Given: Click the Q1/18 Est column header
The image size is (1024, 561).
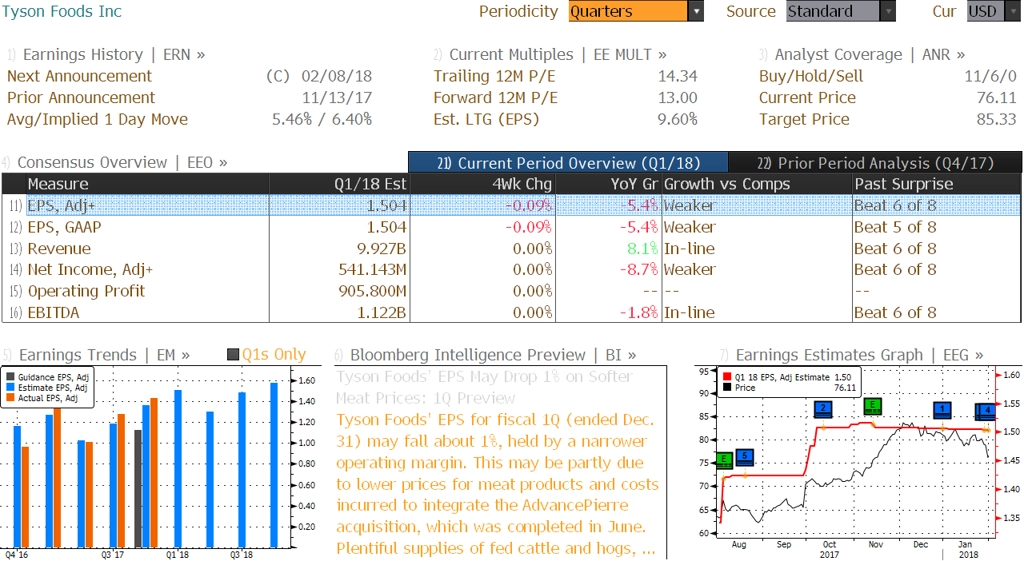Looking at the screenshot, I should point(340,184).
